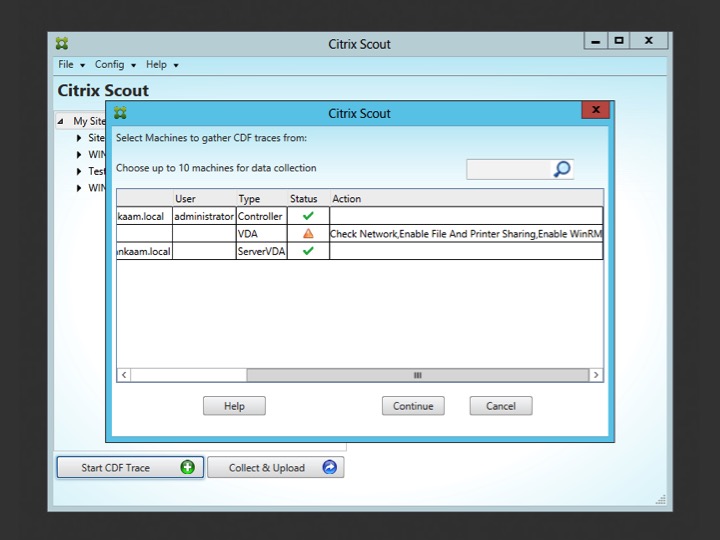This screenshot has height=540, width=720.
Task: Click the Collect & Upload button
Action: pyautogui.click(x=276, y=467)
